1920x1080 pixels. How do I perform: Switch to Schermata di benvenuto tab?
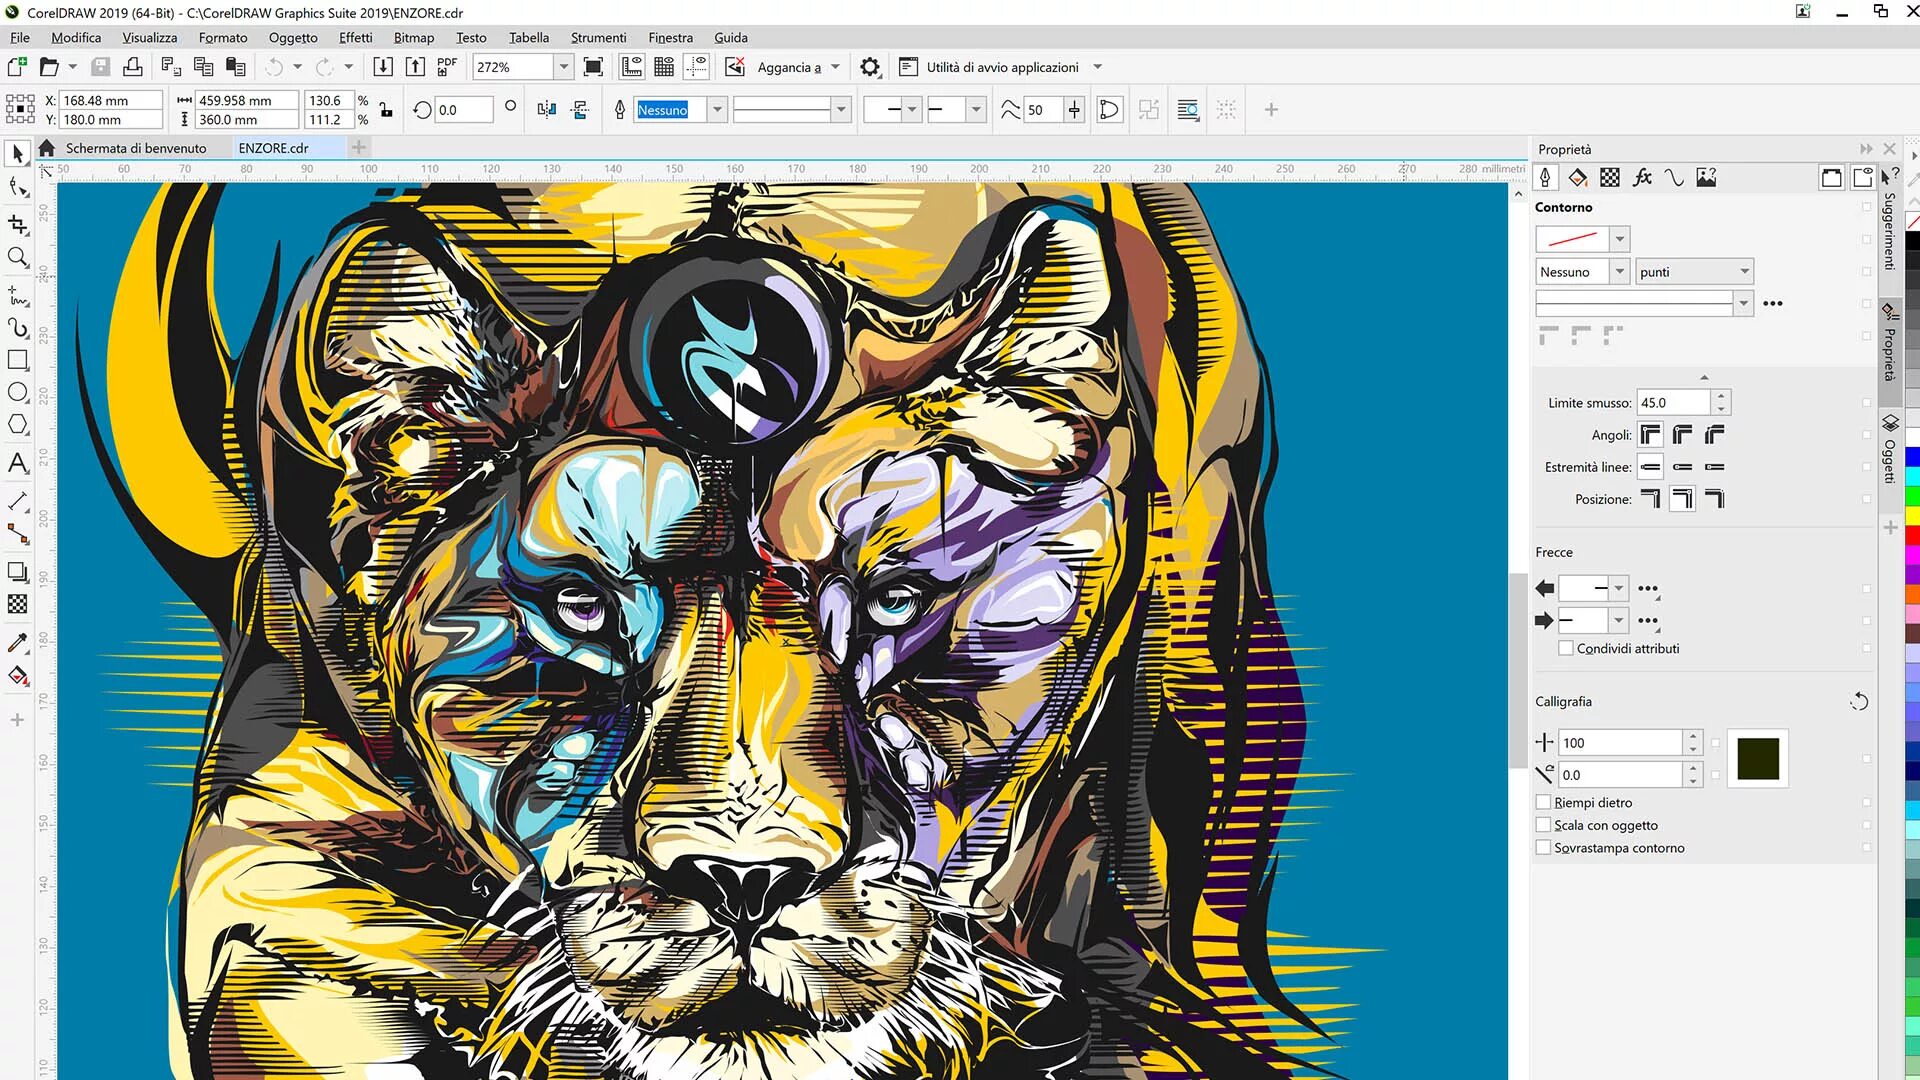coord(136,148)
